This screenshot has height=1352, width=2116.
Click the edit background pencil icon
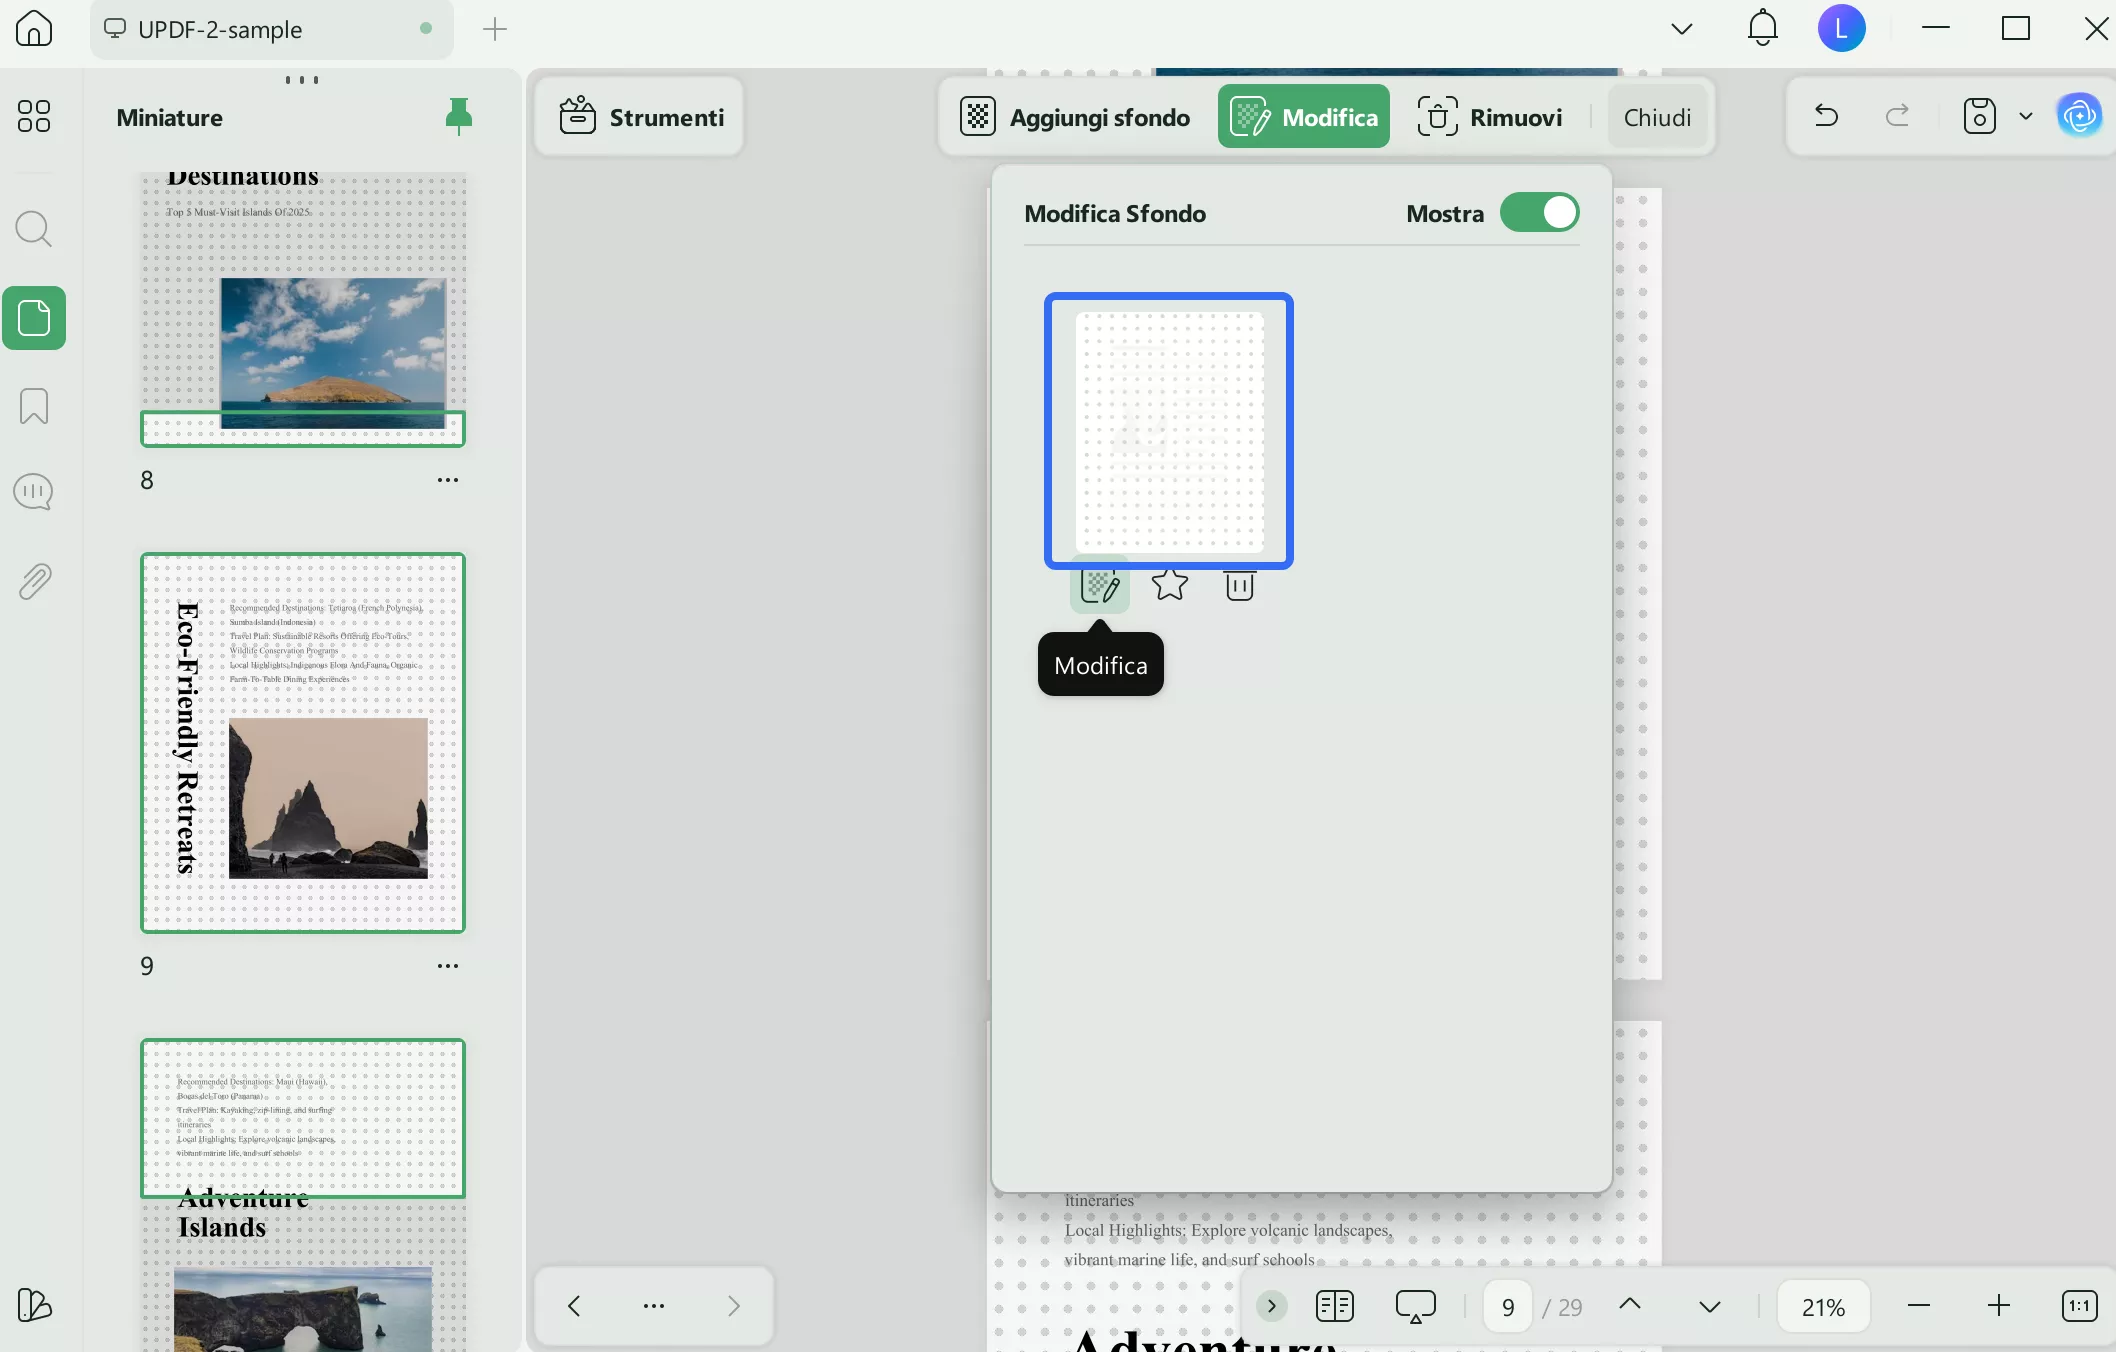click(1099, 585)
